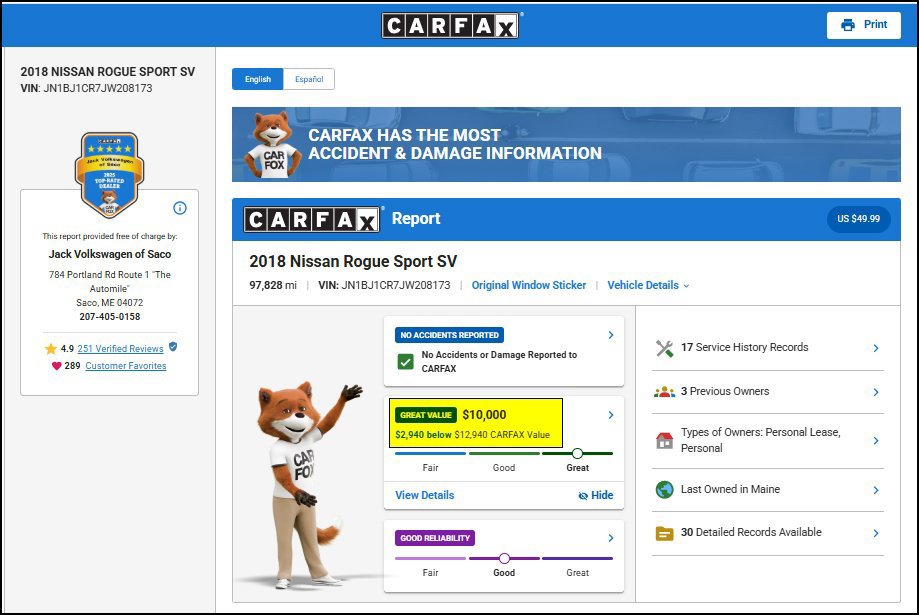Click the pink heart favorites icon
Image resolution: width=919 pixels, height=615 pixels.
(56, 366)
